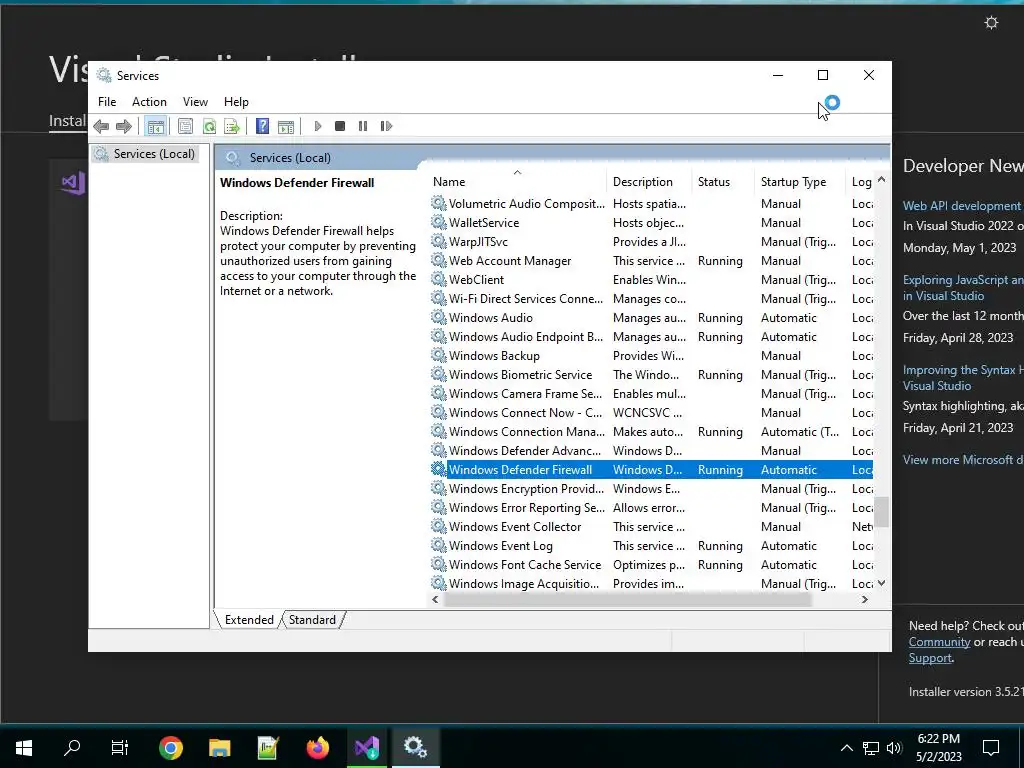
Task: Click the horizontal scrollbar left arrow
Action: (436, 600)
